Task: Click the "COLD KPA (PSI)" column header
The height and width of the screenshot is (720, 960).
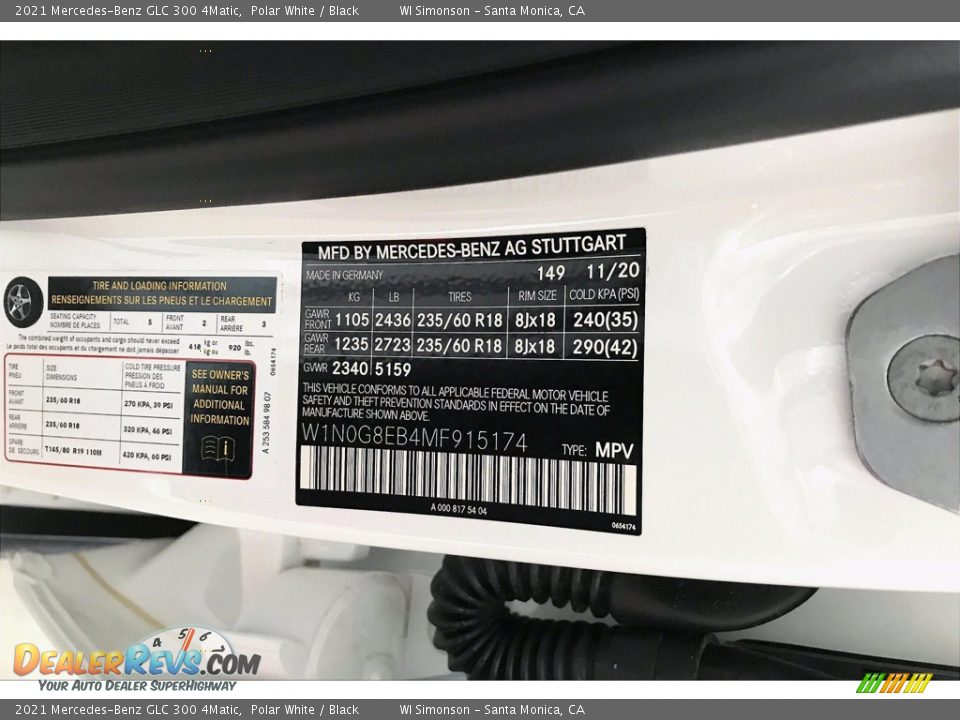Action: point(604,294)
